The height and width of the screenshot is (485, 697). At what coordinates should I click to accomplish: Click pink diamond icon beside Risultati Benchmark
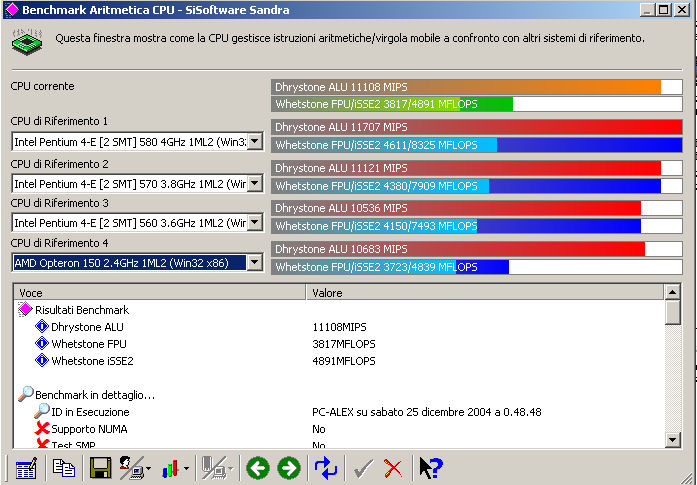pos(26,309)
